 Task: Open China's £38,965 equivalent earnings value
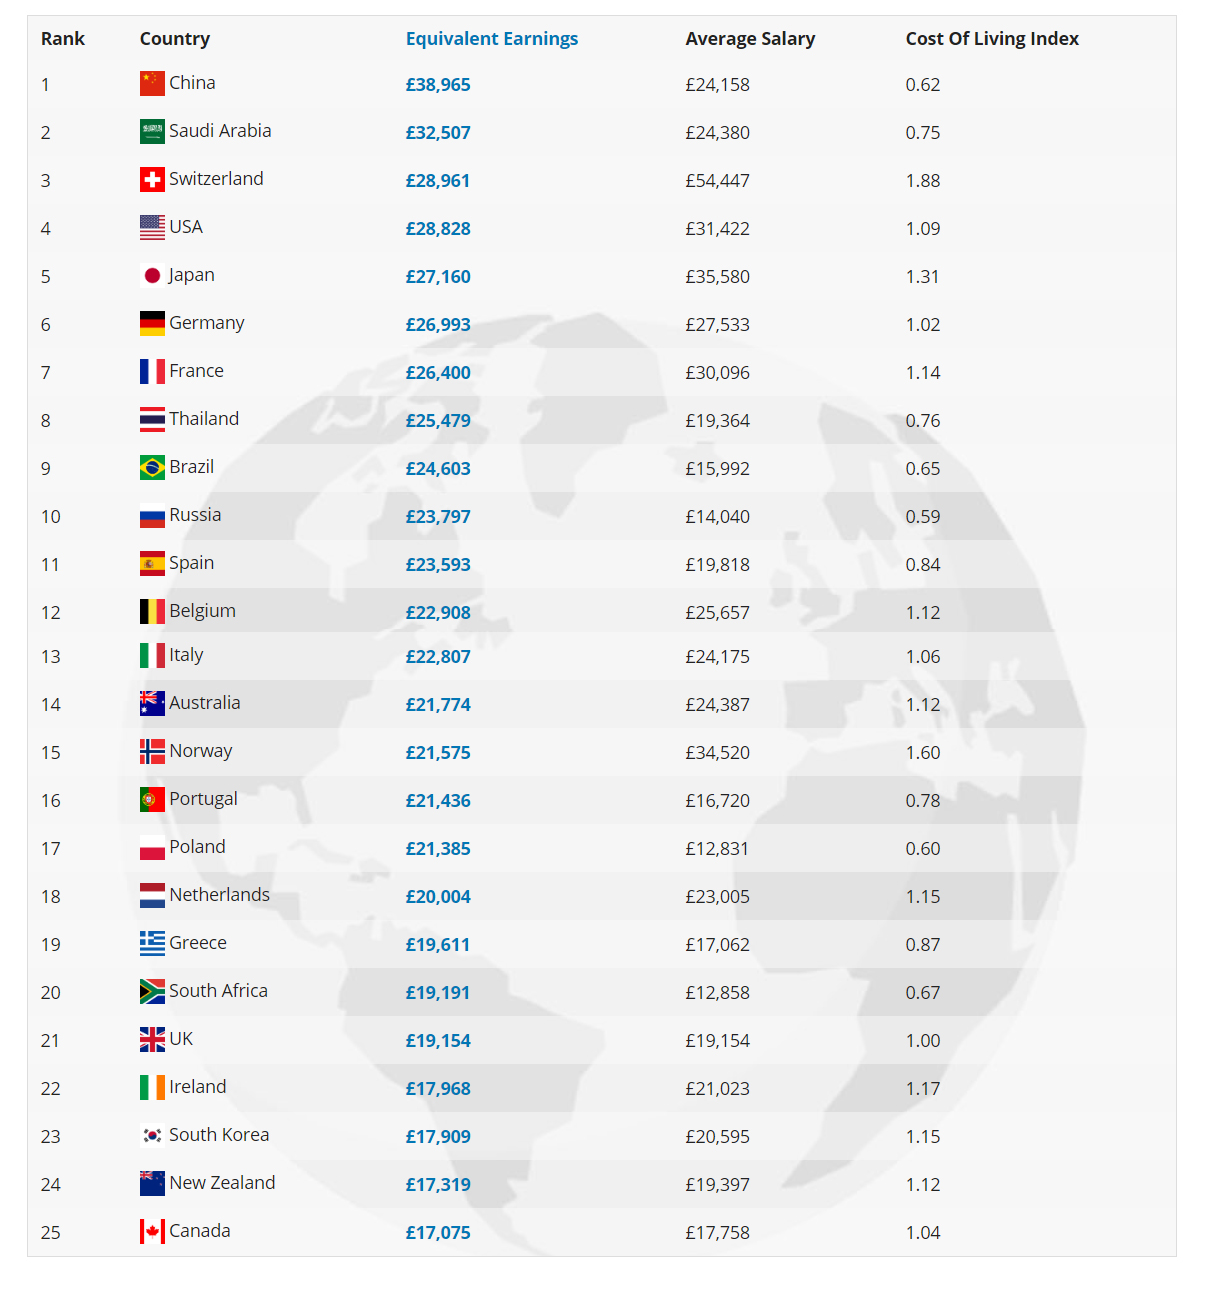tap(438, 85)
